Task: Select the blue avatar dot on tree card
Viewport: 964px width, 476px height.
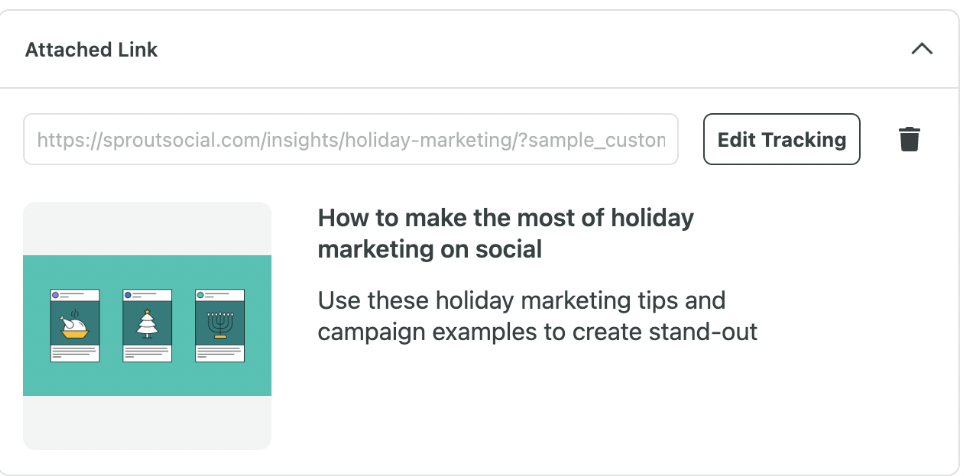Action: point(128,295)
